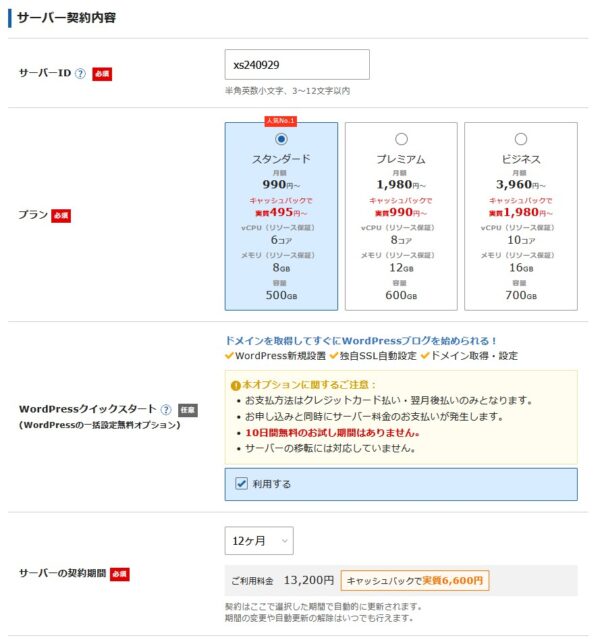The width and height of the screenshot is (602, 640).
Task: Click the プレミアム 600GB capacity value
Action: pos(401,295)
